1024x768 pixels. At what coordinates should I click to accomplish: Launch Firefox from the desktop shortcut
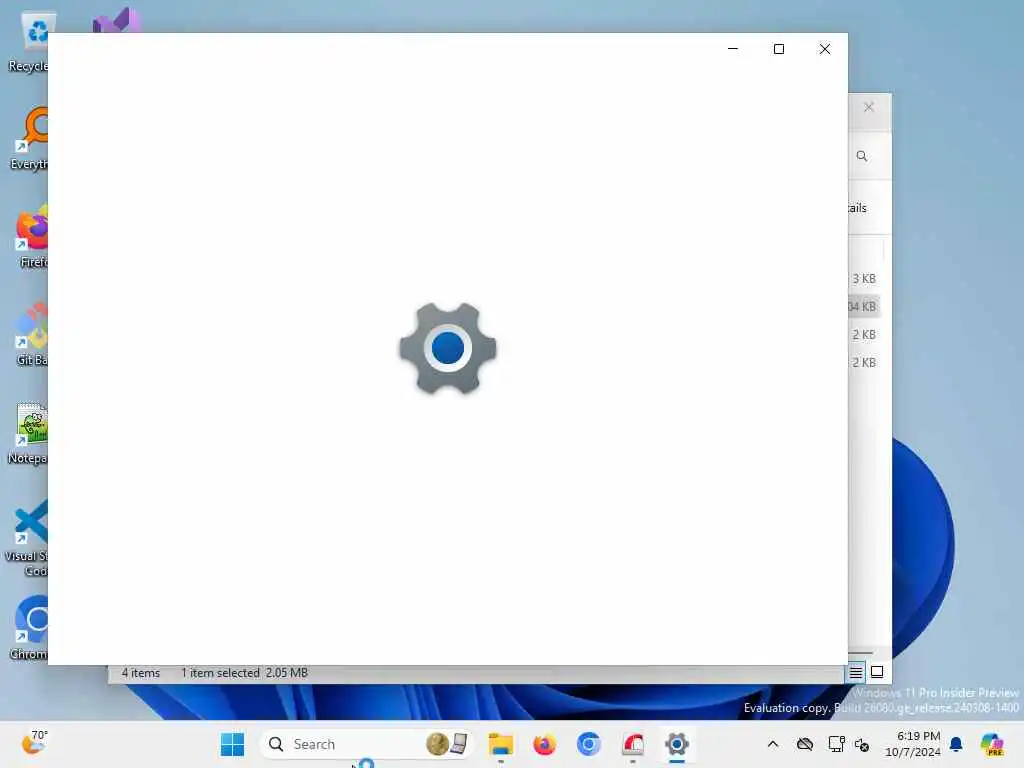31,236
